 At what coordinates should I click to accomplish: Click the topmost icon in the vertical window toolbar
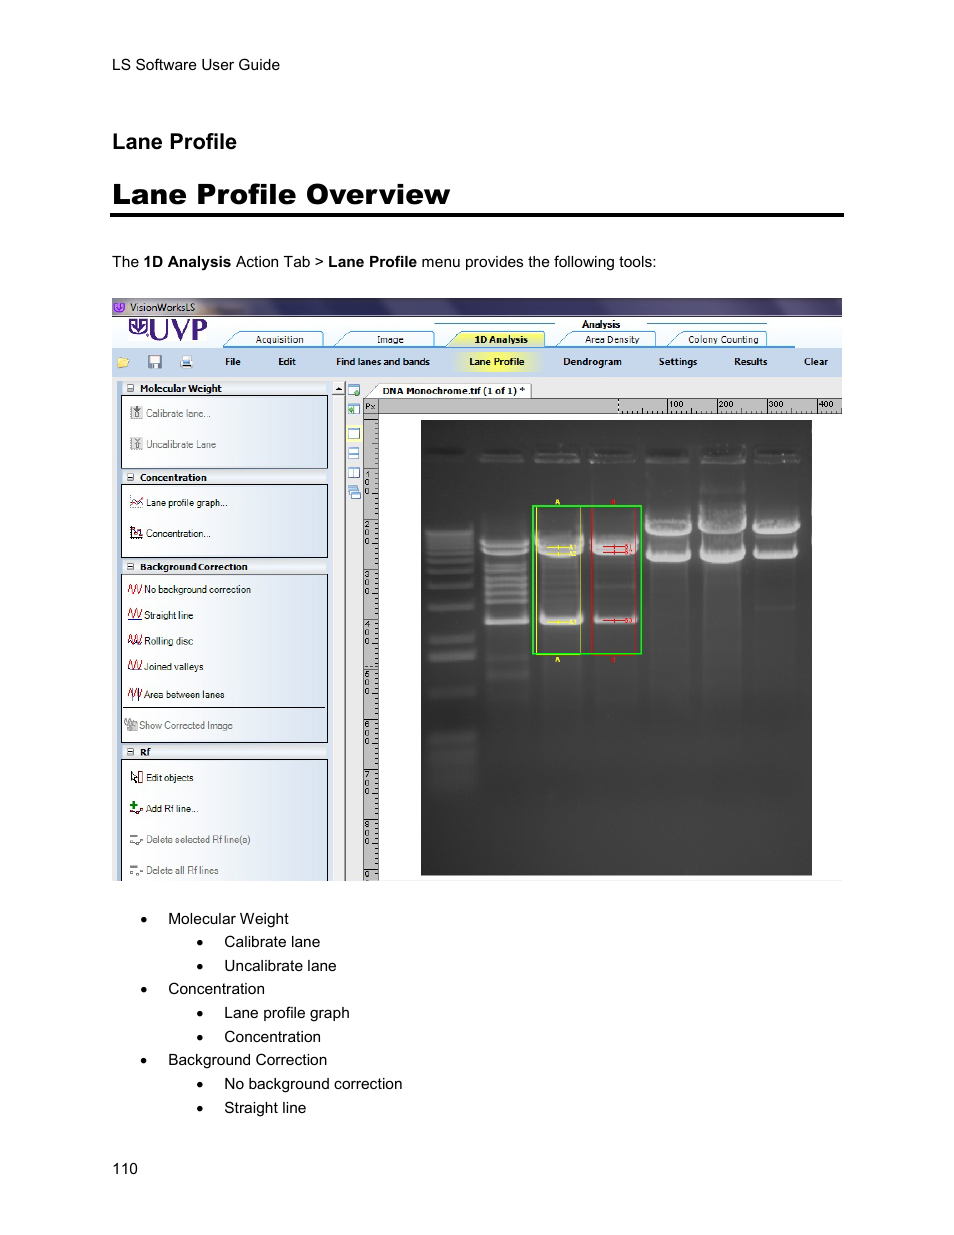pos(354,390)
